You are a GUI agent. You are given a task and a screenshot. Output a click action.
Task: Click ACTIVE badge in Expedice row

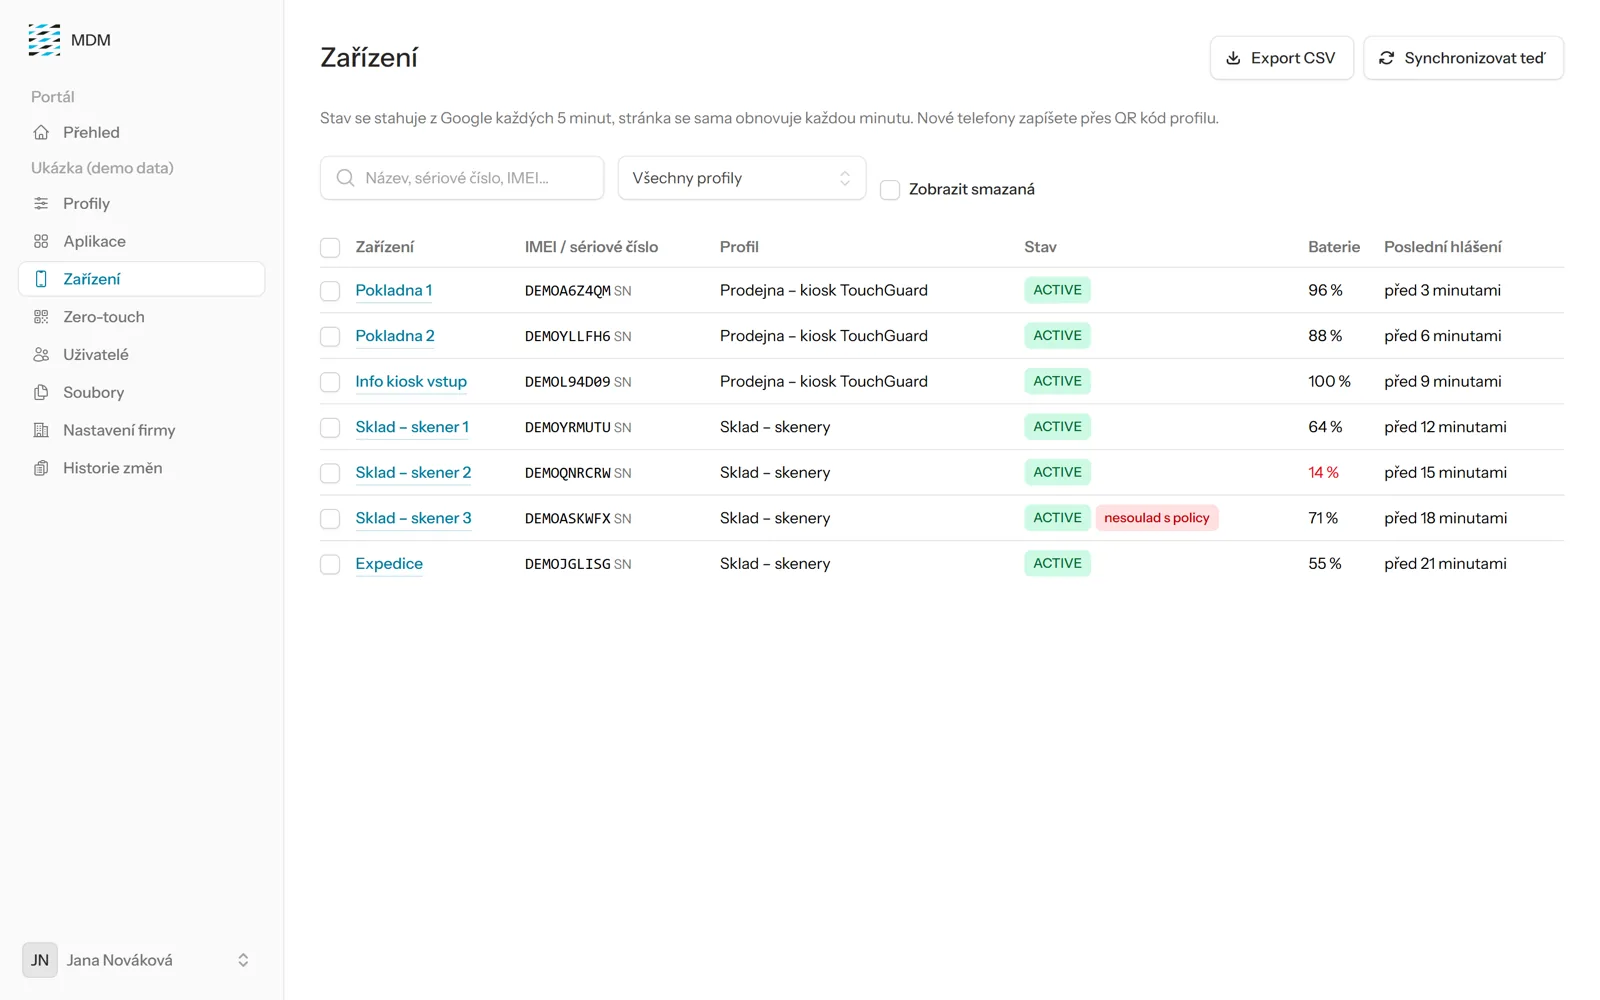tap(1057, 563)
